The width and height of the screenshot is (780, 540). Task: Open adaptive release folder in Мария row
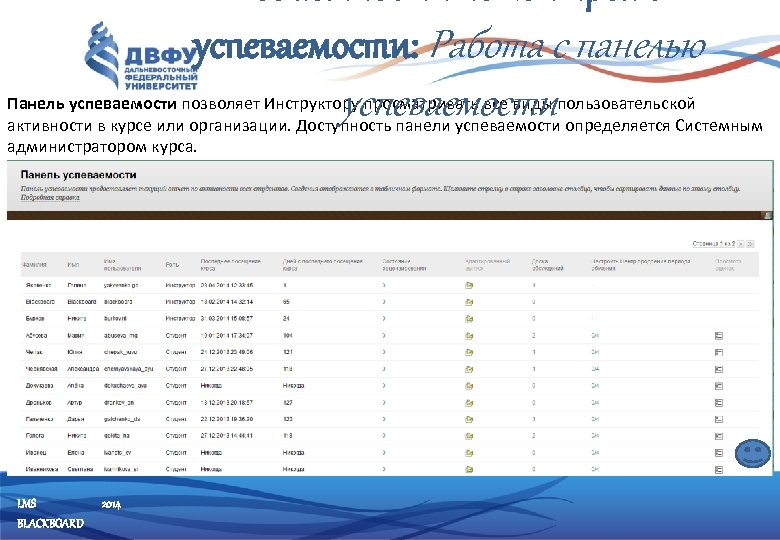point(469,336)
